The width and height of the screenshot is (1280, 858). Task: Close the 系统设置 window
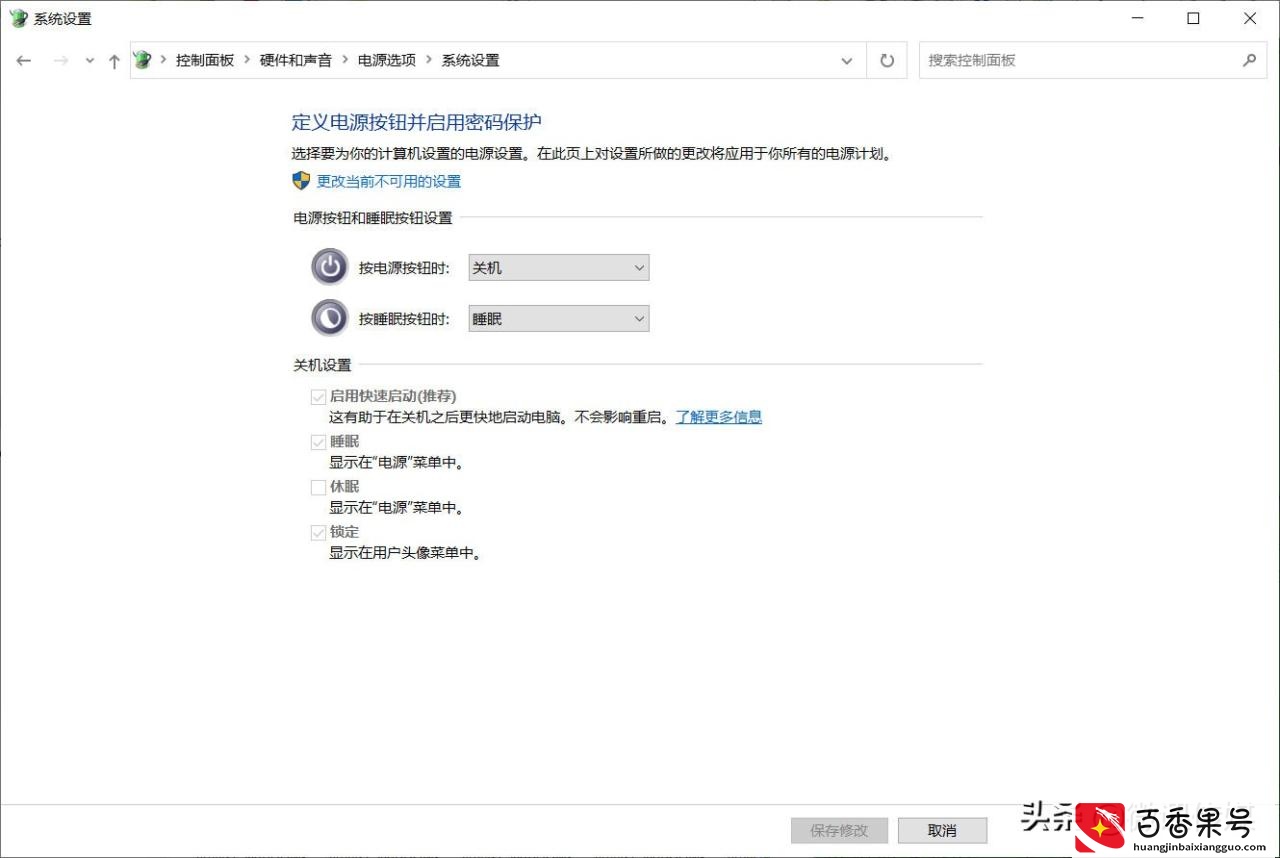tap(1250, 18)
